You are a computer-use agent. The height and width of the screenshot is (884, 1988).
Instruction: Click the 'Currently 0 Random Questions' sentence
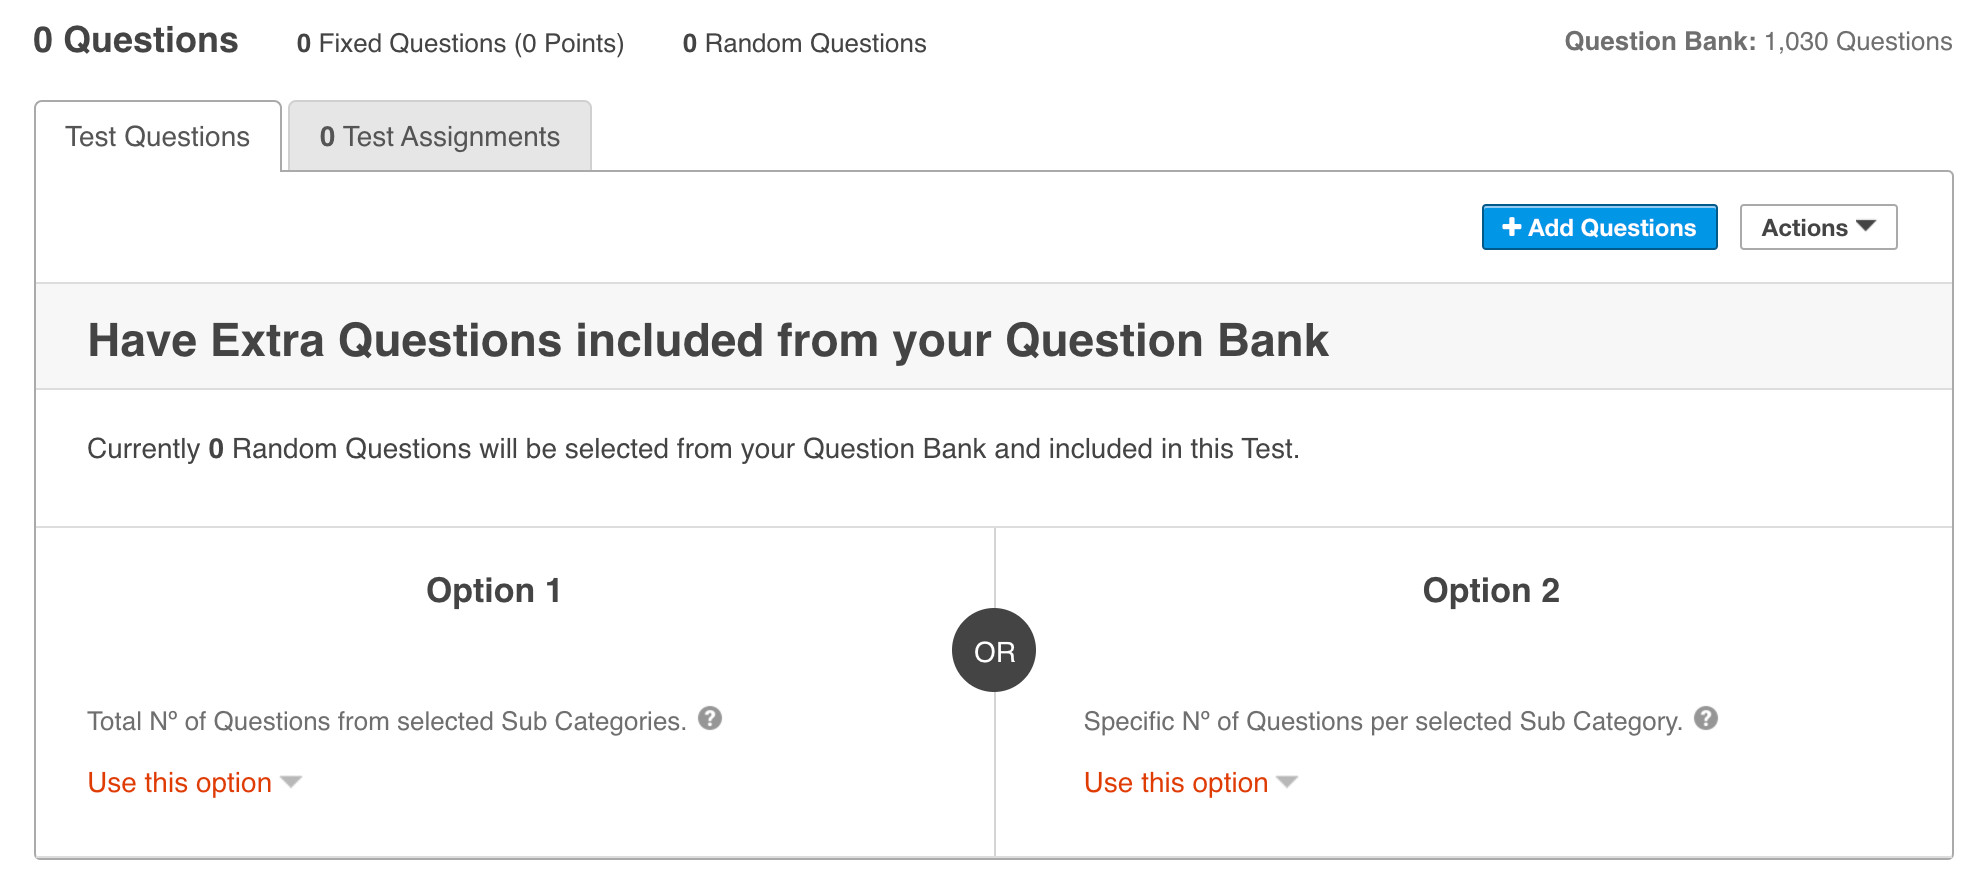(x=693, y=449)
